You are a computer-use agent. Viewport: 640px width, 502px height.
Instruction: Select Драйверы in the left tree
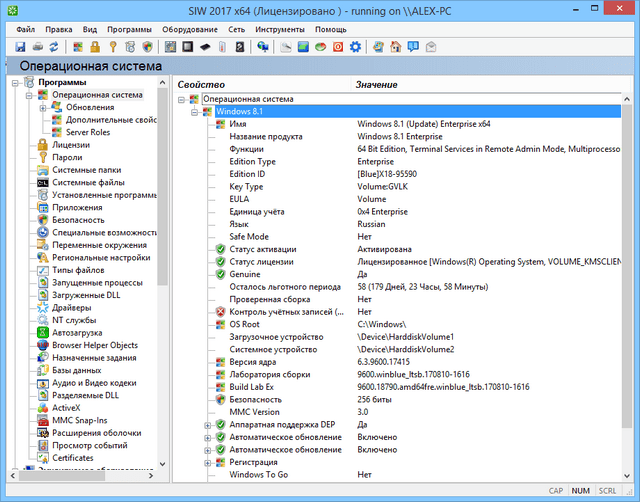[72, 307]
